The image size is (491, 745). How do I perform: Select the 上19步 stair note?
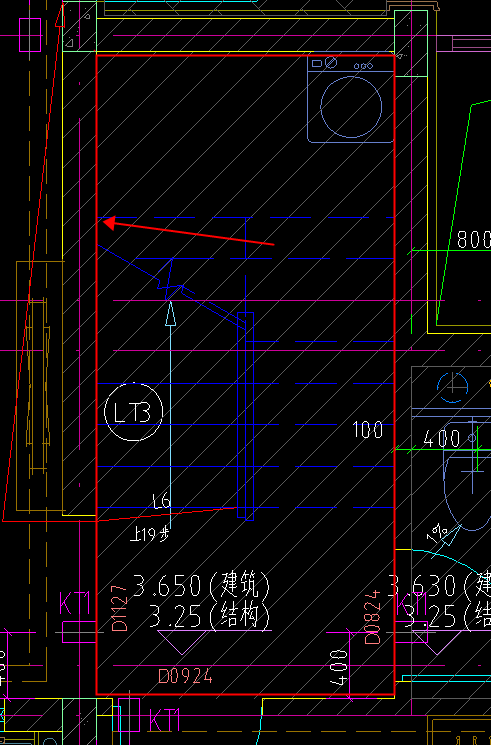point(150,535)
